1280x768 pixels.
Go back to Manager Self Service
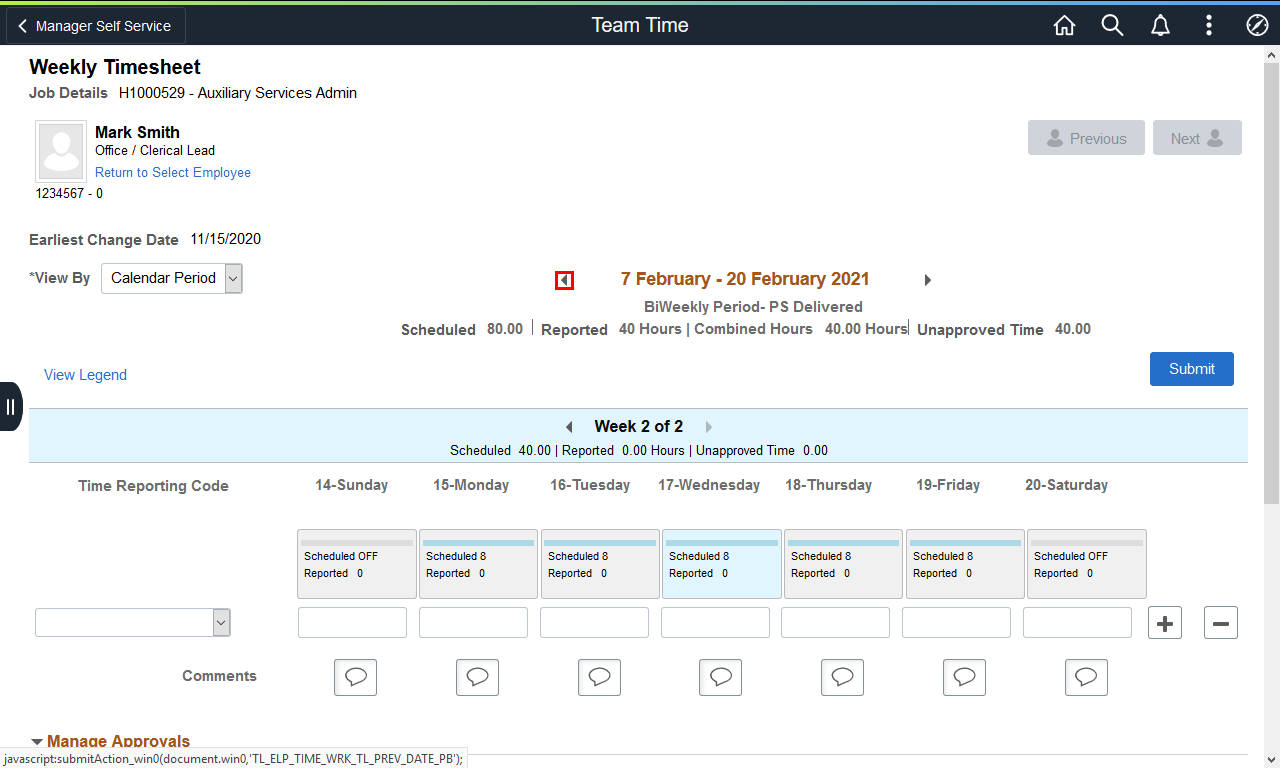point(96,26)
